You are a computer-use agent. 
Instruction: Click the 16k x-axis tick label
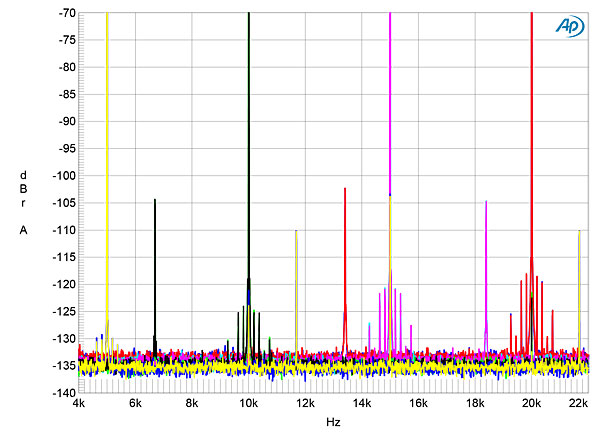(419, 404)
